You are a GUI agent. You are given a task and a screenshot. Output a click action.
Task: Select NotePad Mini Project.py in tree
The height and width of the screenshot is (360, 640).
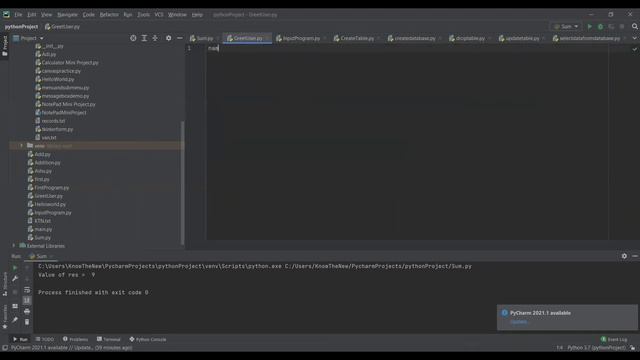[x=68, y=104]
